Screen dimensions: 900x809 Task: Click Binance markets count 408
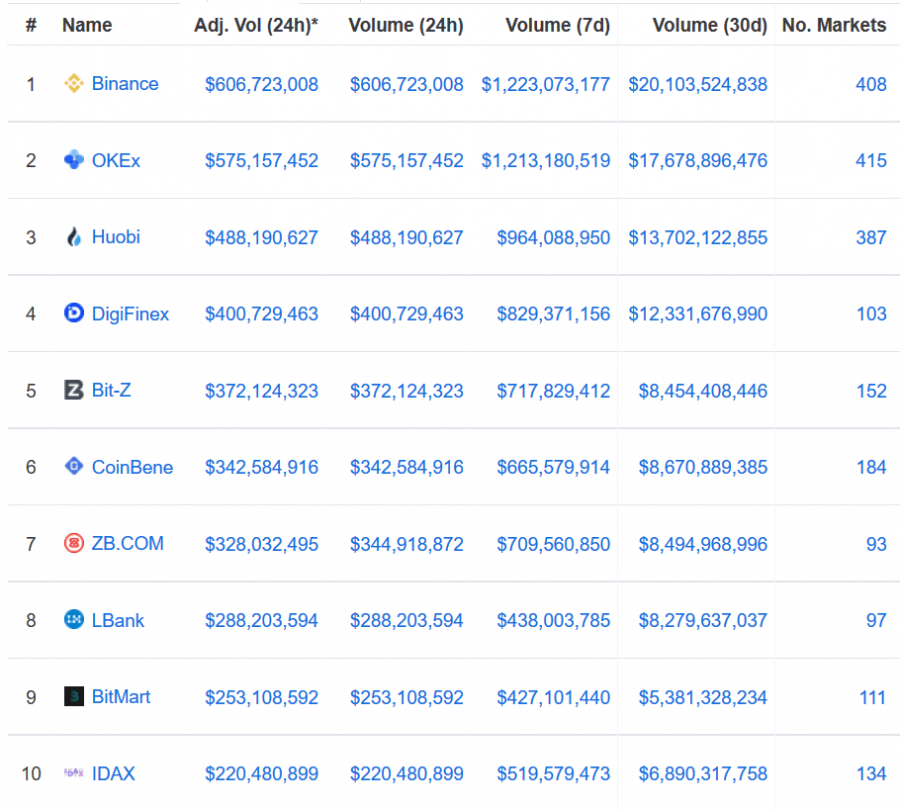click(x=871, y=84)
